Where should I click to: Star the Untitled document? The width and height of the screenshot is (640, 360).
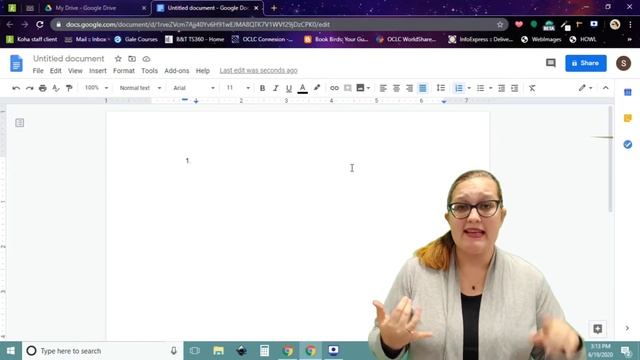coord(118,59)
